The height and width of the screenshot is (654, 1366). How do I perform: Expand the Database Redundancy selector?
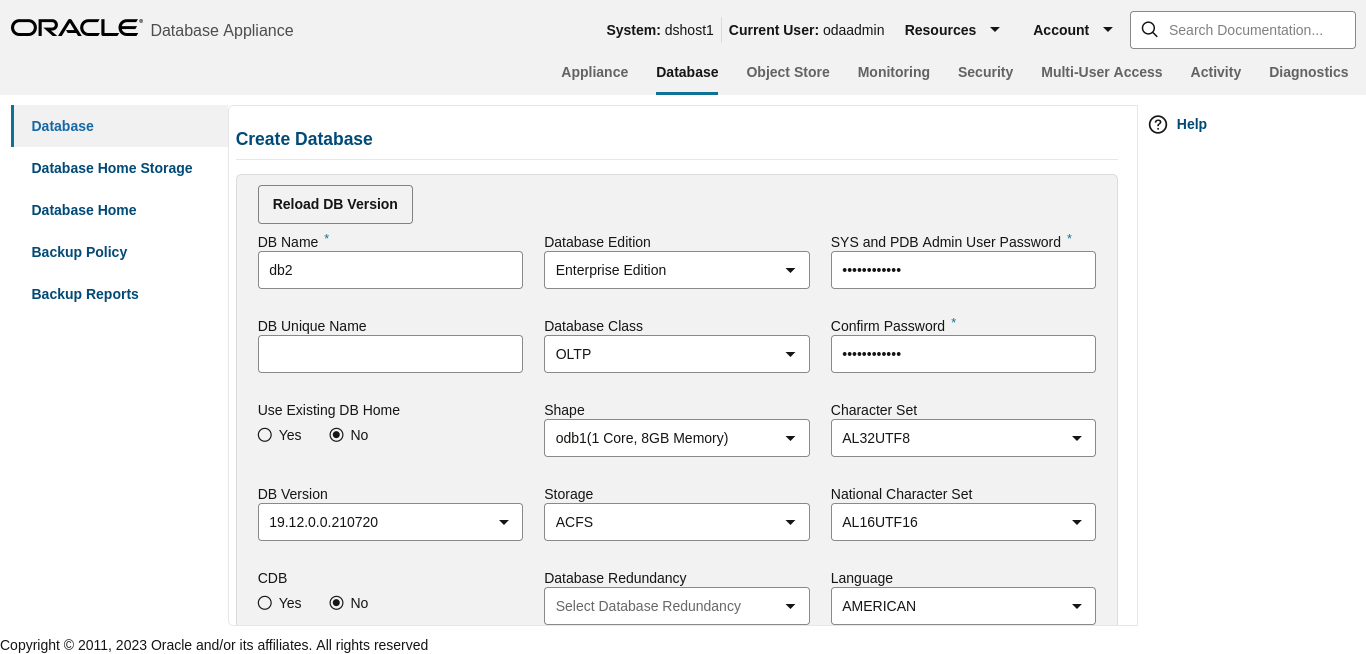click(x=790, y=606)
